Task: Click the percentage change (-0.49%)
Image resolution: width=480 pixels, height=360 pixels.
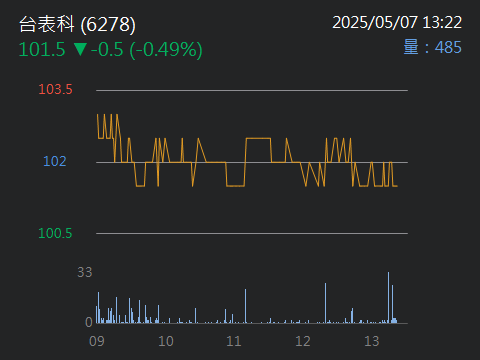Action: (x=166, y=50)
